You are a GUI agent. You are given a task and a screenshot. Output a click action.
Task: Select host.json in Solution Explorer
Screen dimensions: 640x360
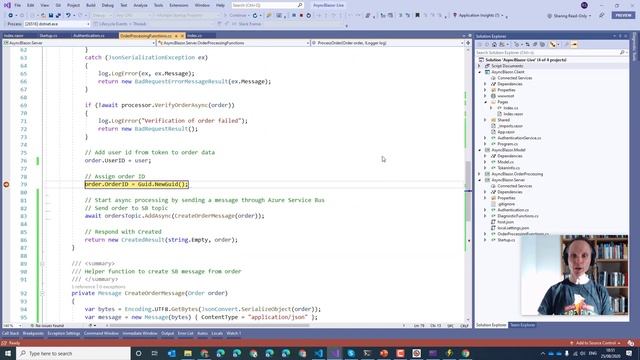pyautogui.click(x=505, y=222)
